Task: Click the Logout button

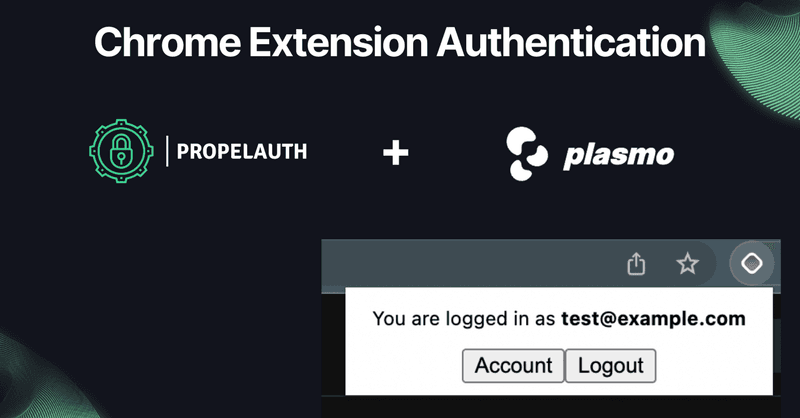Action: [x=611, y=365]
